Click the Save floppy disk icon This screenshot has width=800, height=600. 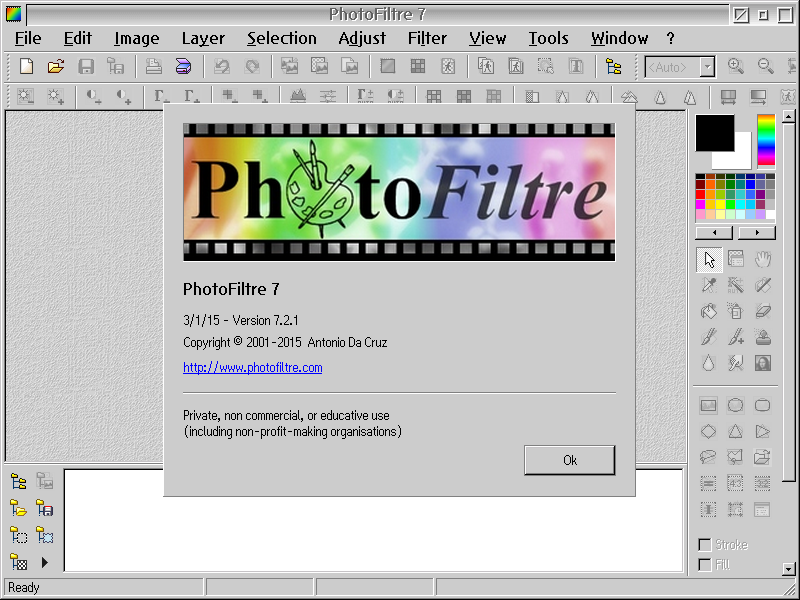pyautogui.click(x=86, y=66)
